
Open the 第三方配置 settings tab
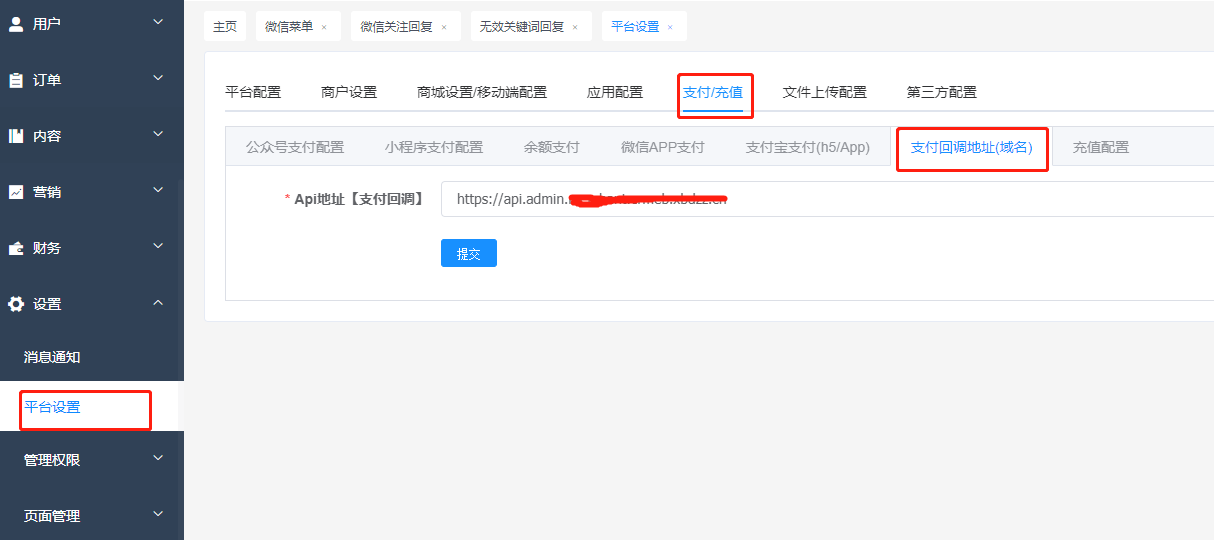tap(942, 92)
